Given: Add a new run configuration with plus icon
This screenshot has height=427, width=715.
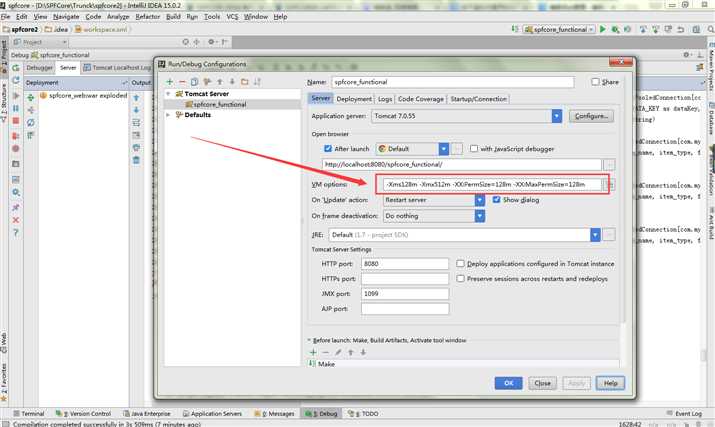Looking at the screenshot, I should point(170,82).
